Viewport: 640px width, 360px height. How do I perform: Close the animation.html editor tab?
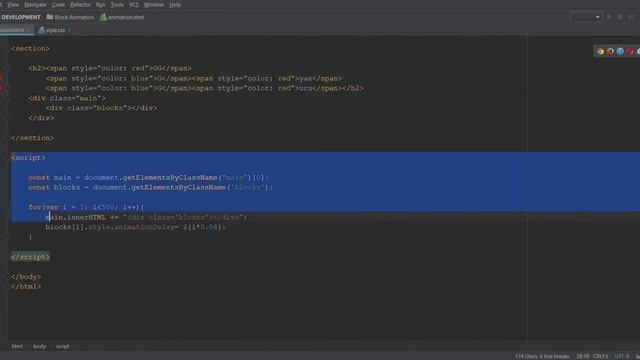(x=29, y=30)
